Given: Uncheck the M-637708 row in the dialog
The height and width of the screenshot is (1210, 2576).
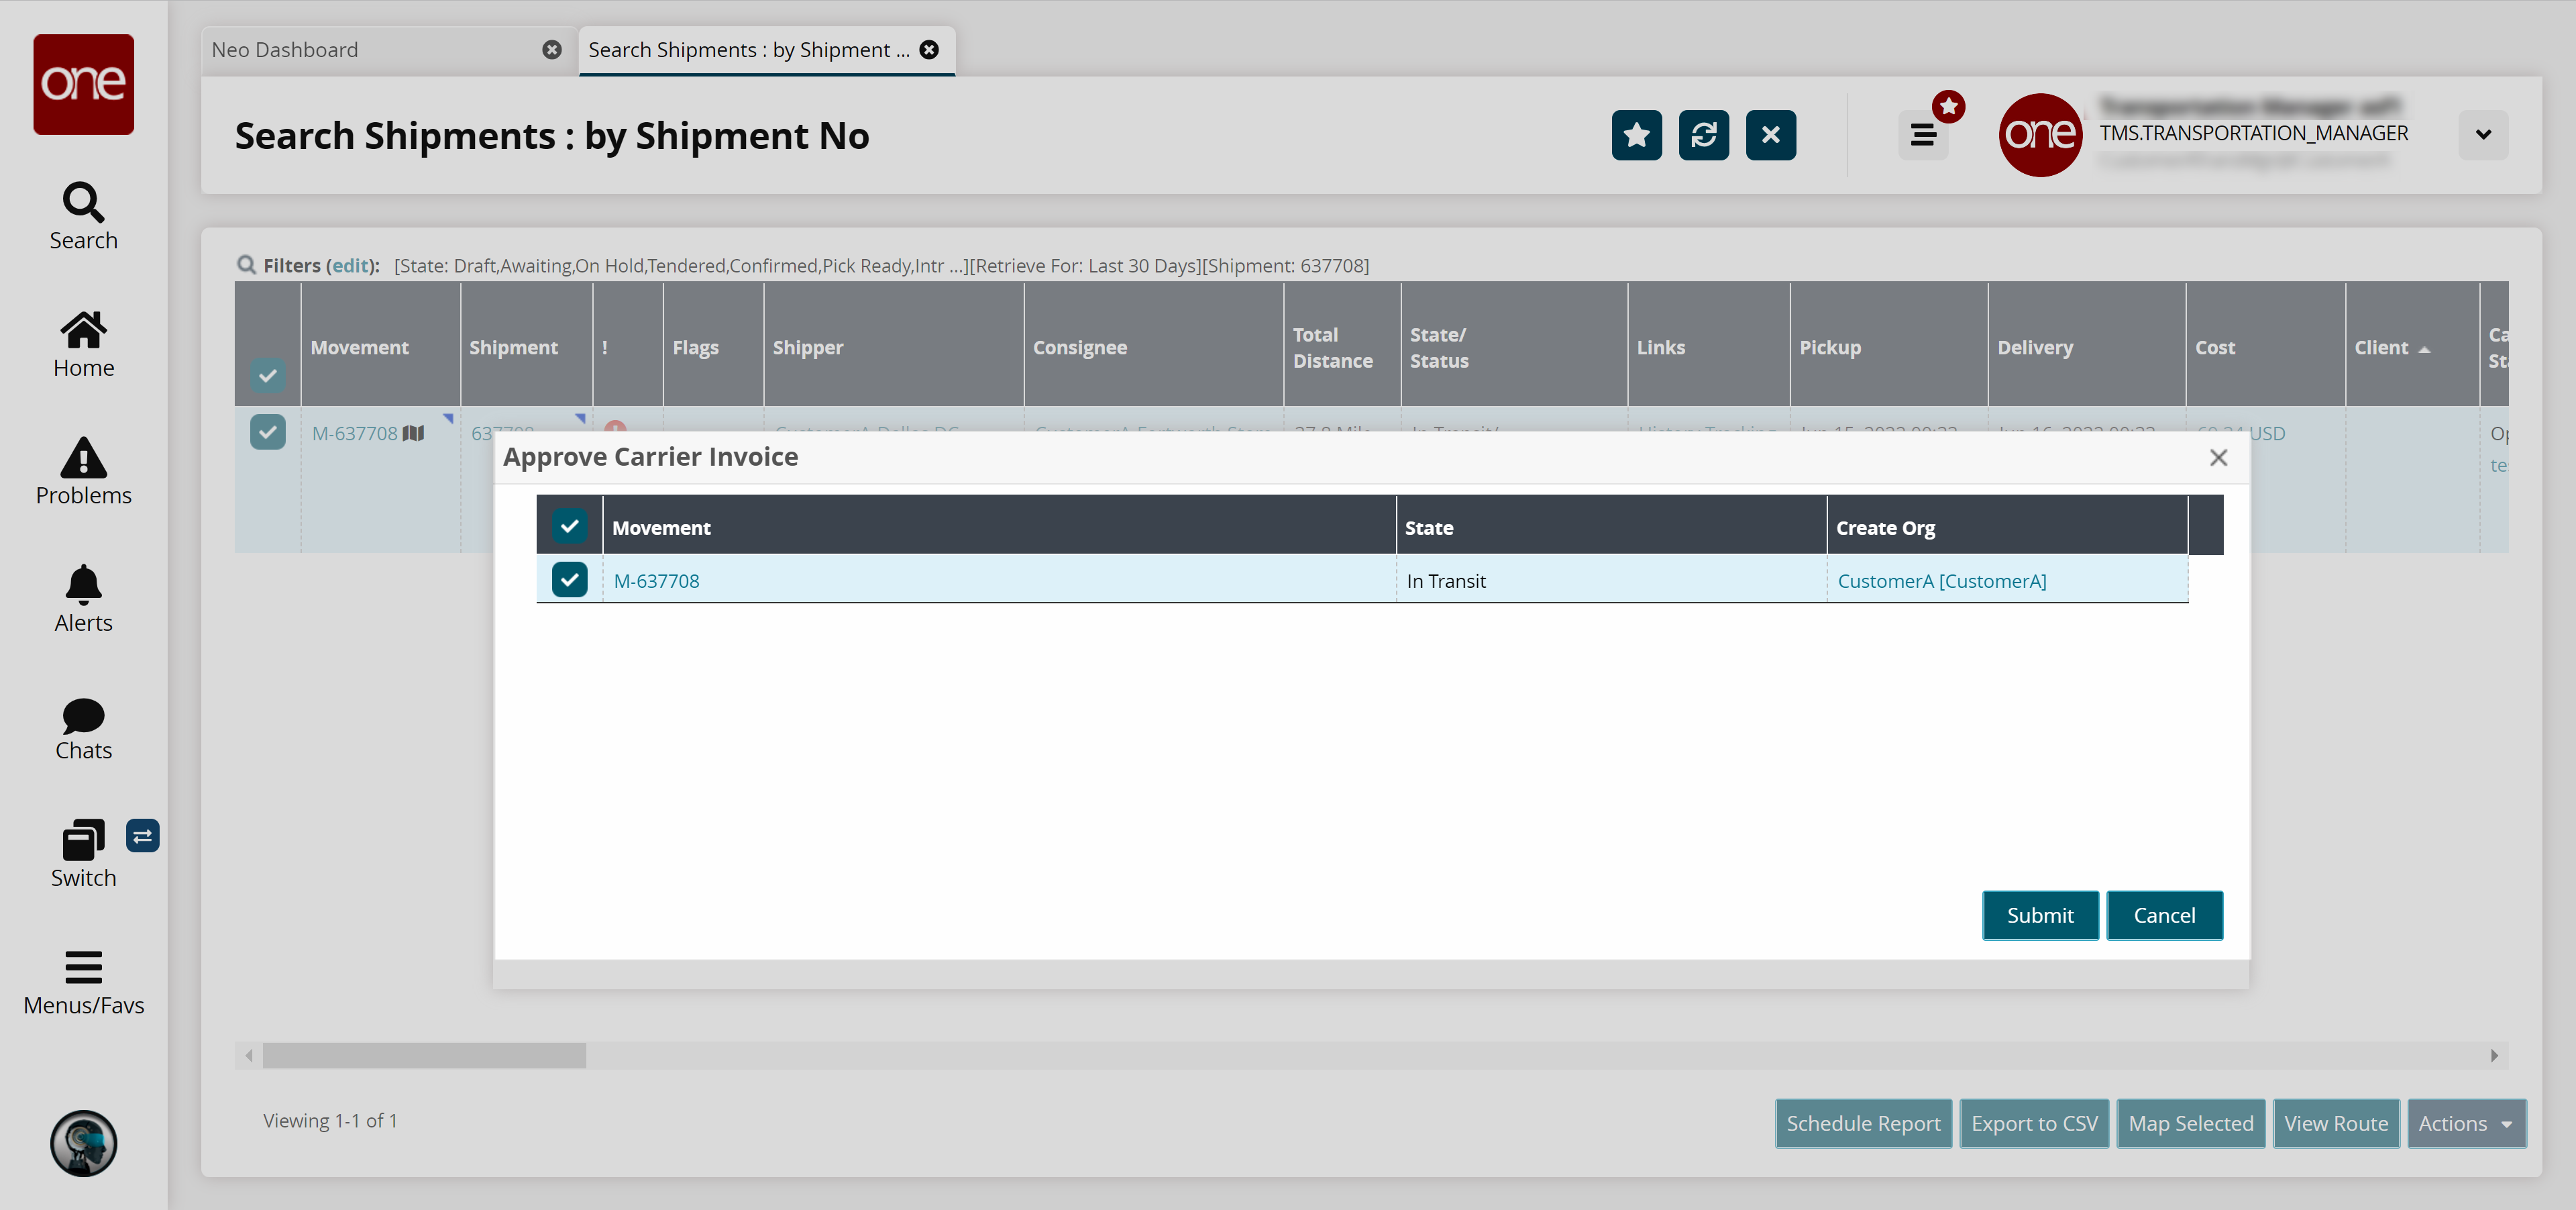Looking at the screenshot, I should [x=569, y=580].
